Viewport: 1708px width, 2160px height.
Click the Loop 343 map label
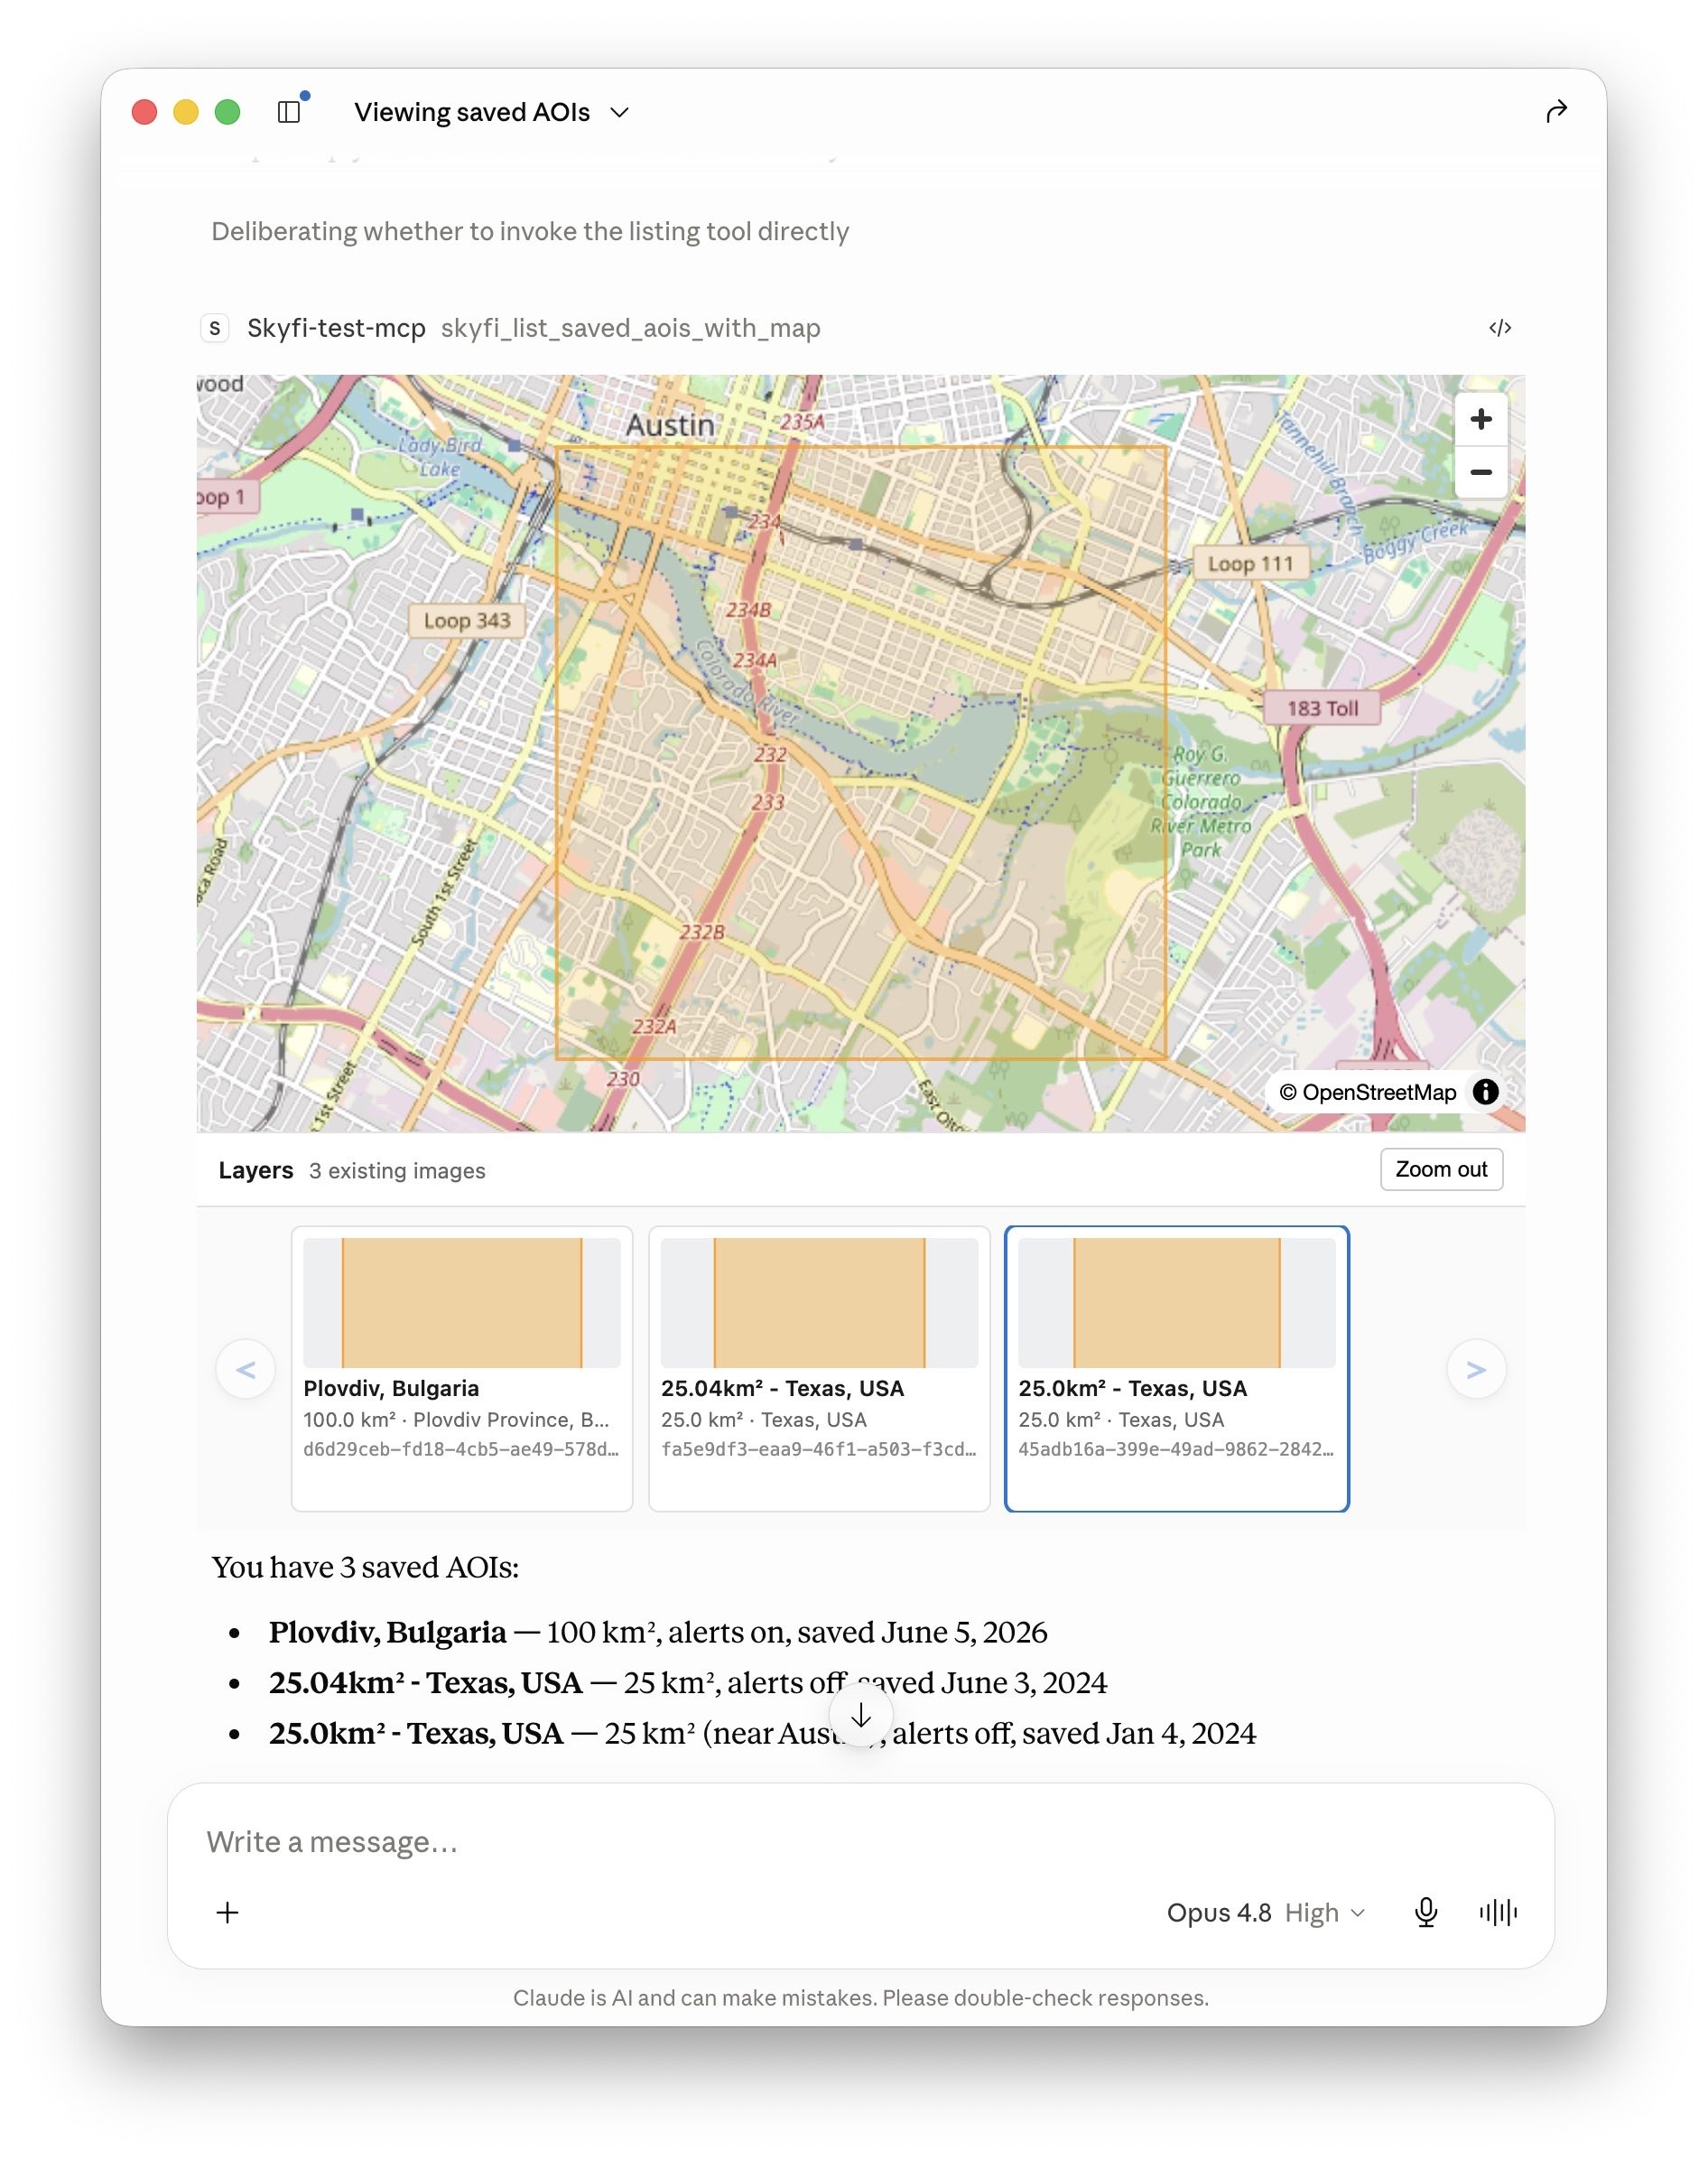(467, 620)
